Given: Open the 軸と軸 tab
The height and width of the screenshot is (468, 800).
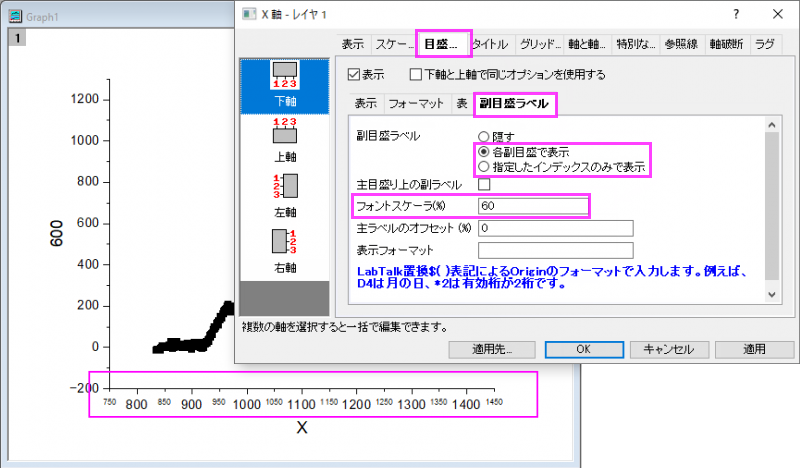Looking at the screenshot, I should pyautogui.click(x=587, y=44).
